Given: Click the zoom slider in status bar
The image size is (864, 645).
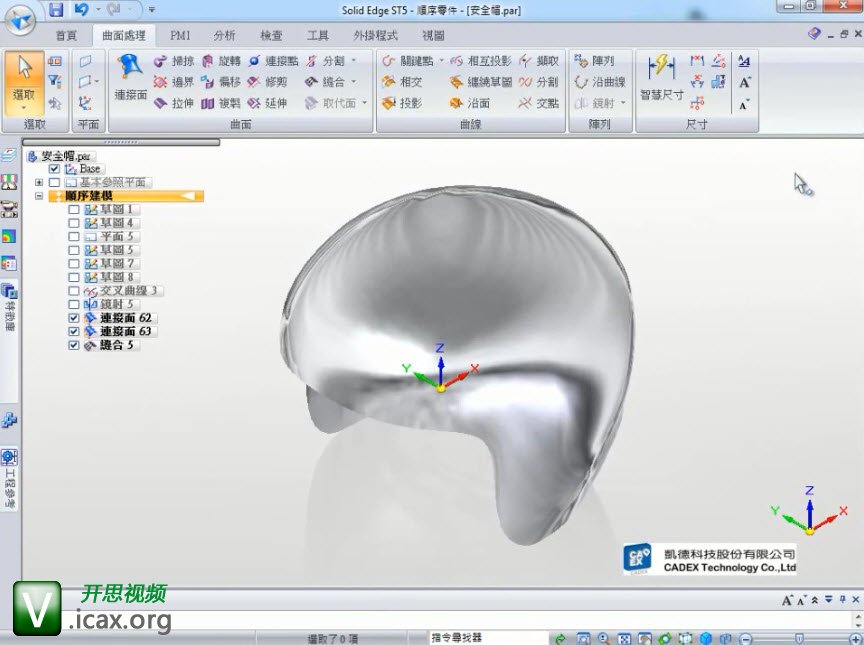Looking at the screenshot, I should (x=798, y=638).
